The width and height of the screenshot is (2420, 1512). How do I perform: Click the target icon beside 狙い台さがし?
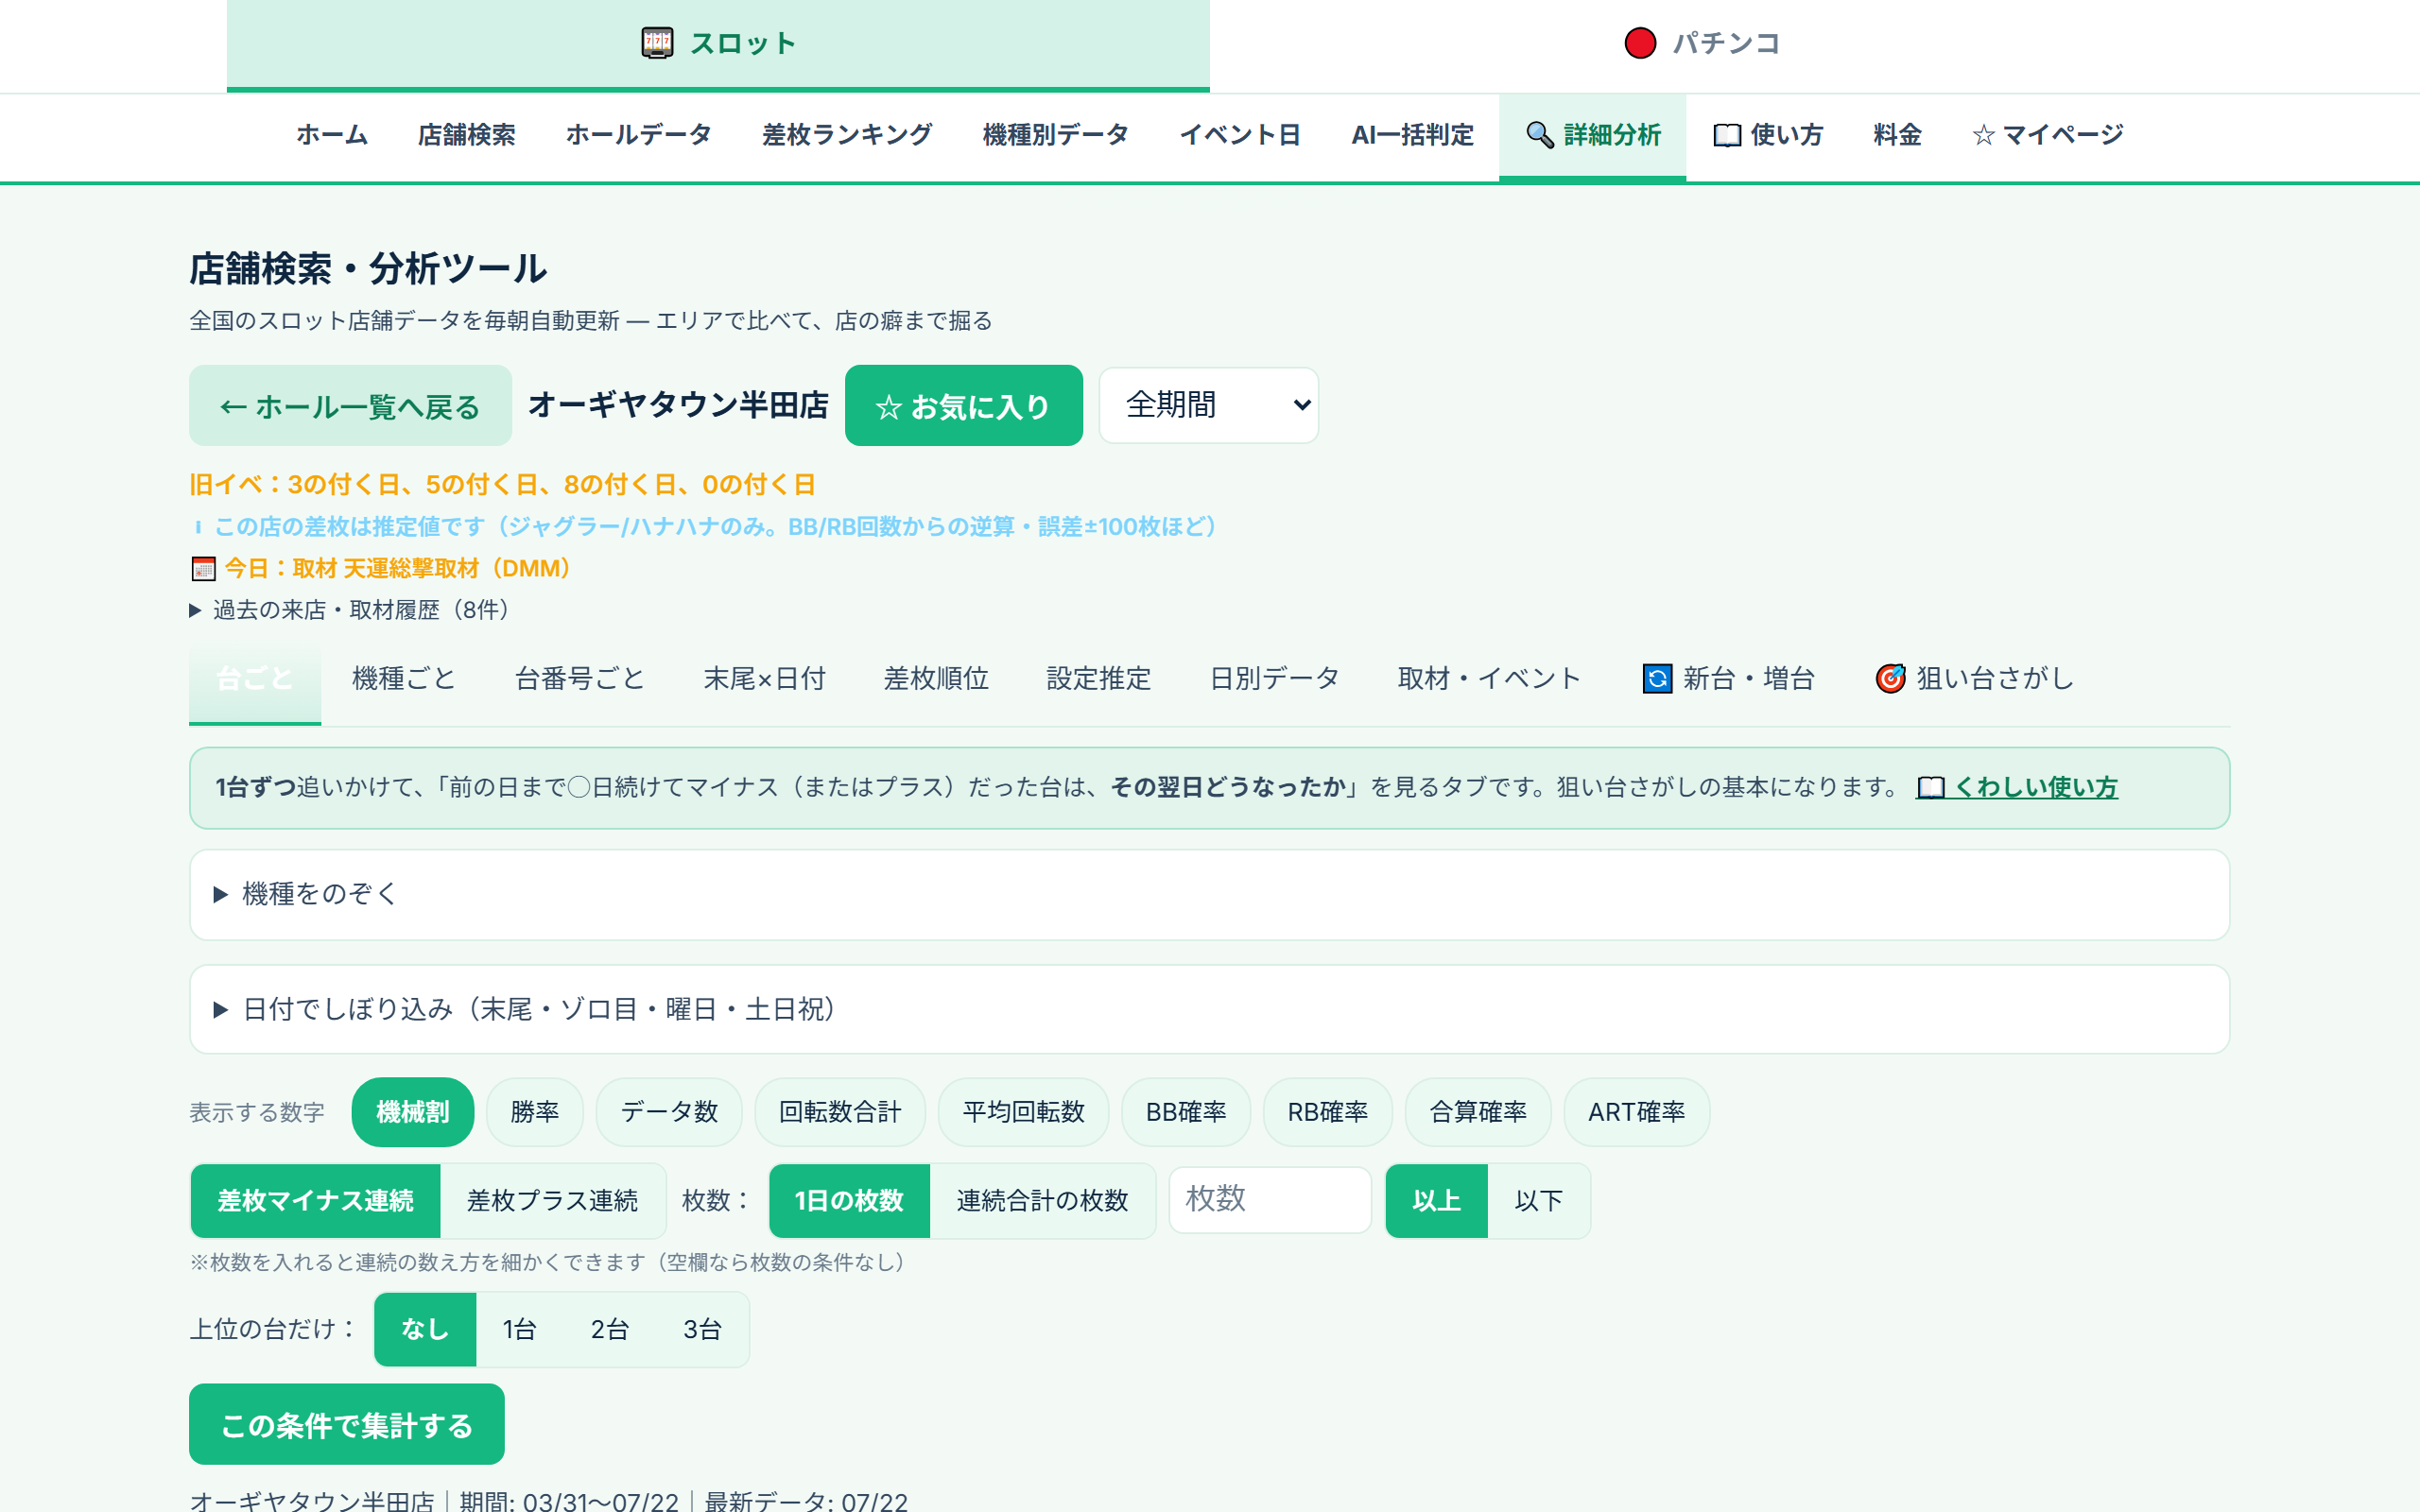click(1890, 679)
